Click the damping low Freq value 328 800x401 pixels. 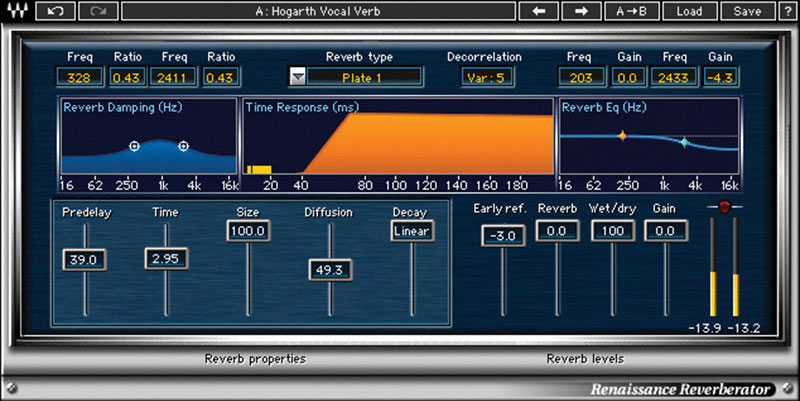point(79,78)
